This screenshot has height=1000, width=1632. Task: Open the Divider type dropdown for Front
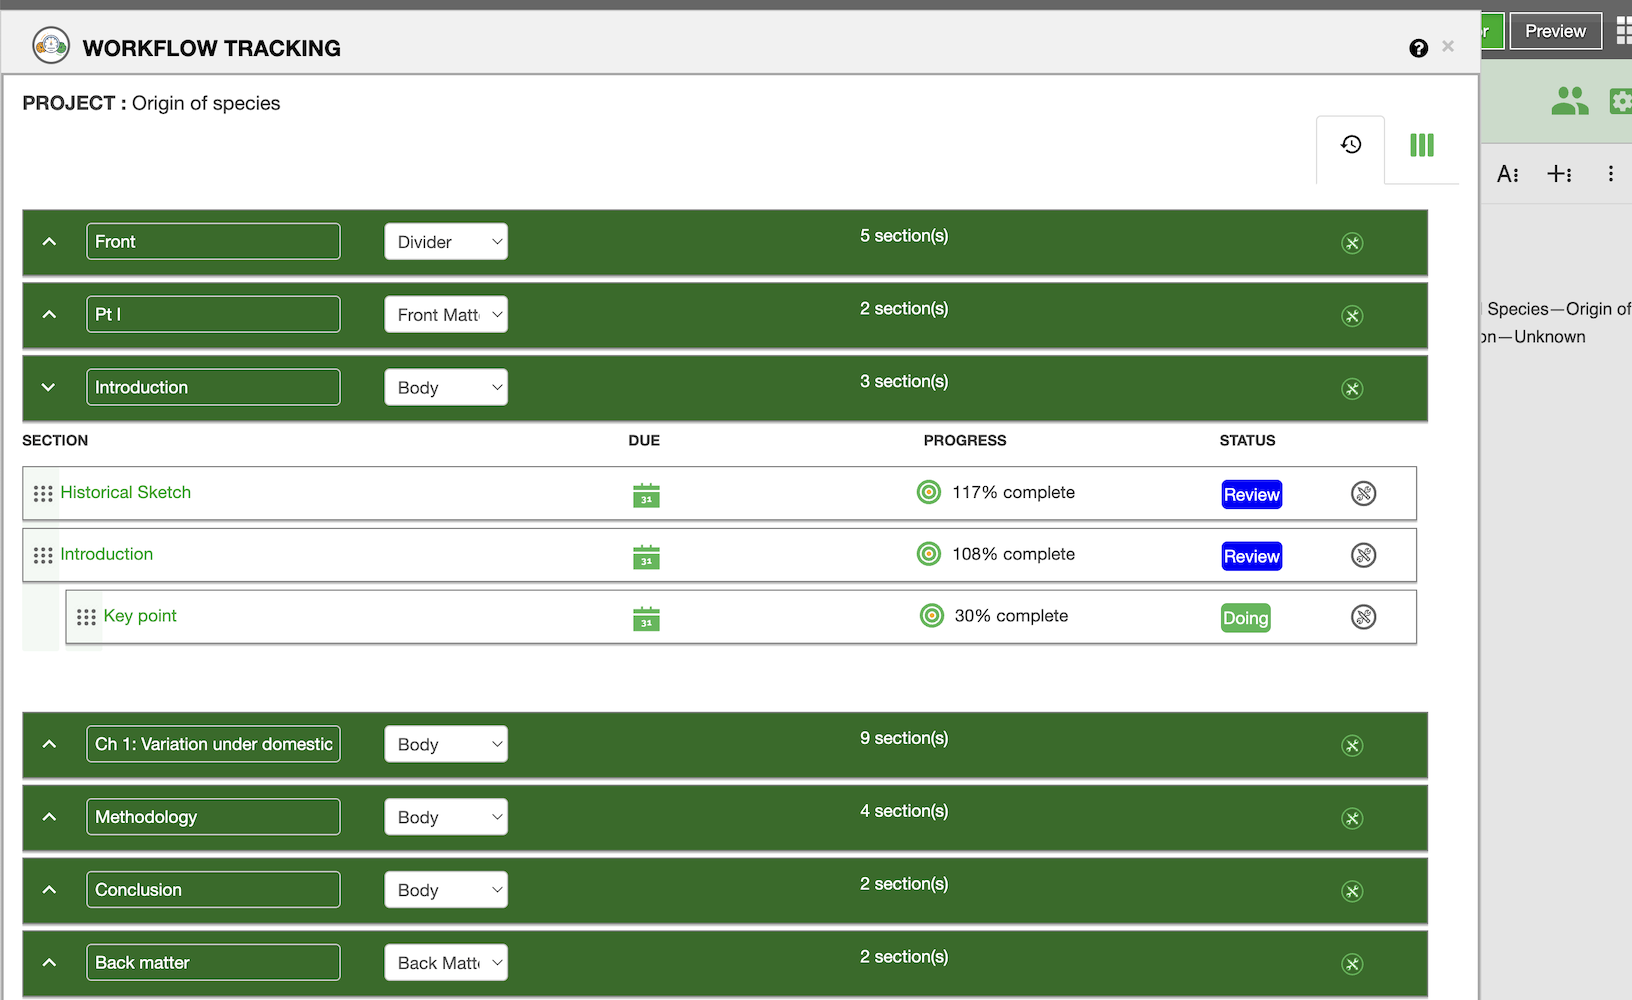pyautogui.click(x=446, y=242)
